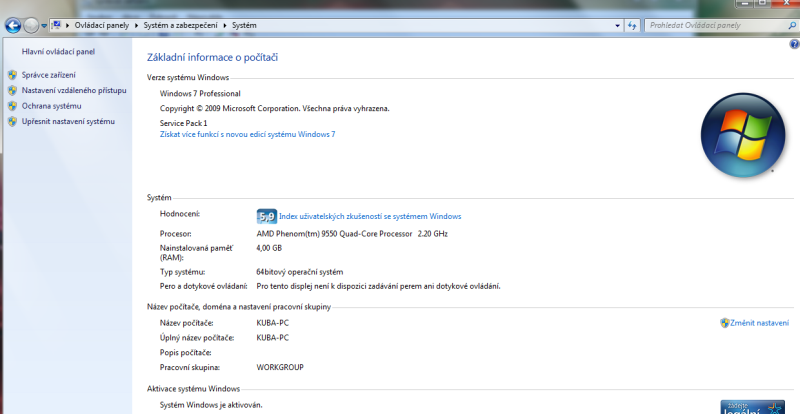Click shield icon beside Ochrana systému
This screenshot has height=414, width=800.
click(x=13, y=106)
